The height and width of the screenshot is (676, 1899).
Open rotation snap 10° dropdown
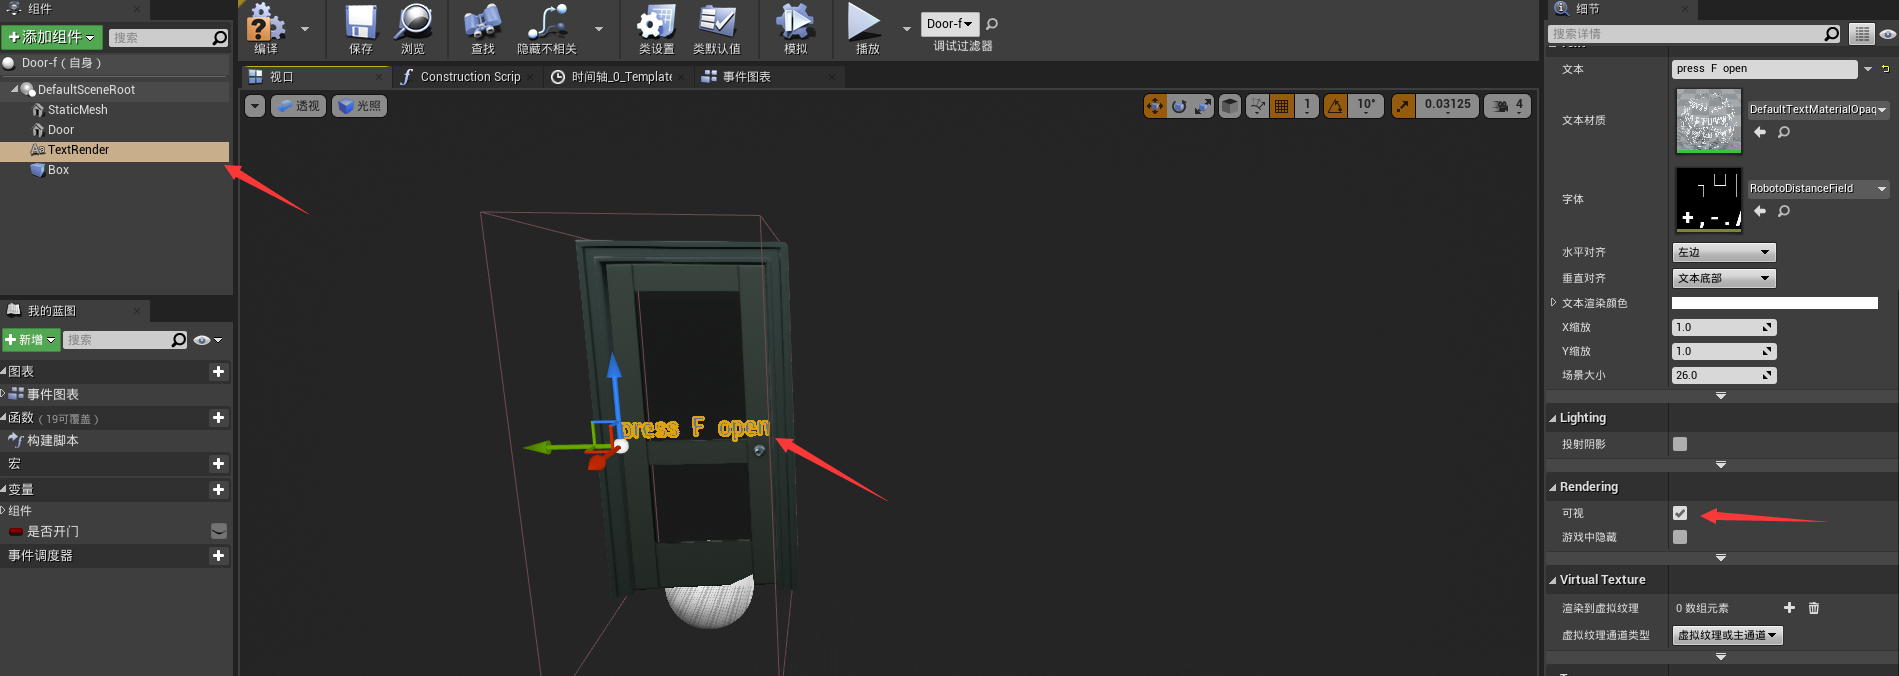(1366, 106)
